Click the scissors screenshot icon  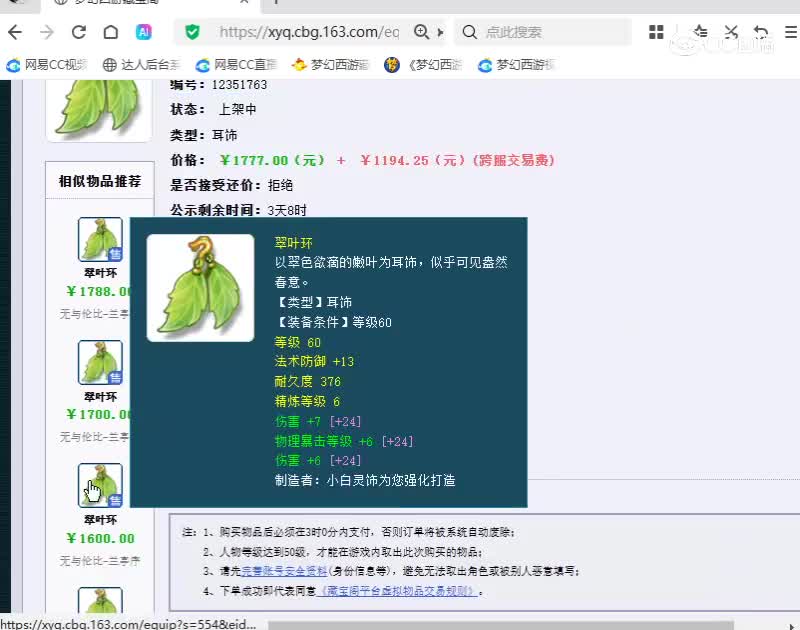click(x=731, y=32)
